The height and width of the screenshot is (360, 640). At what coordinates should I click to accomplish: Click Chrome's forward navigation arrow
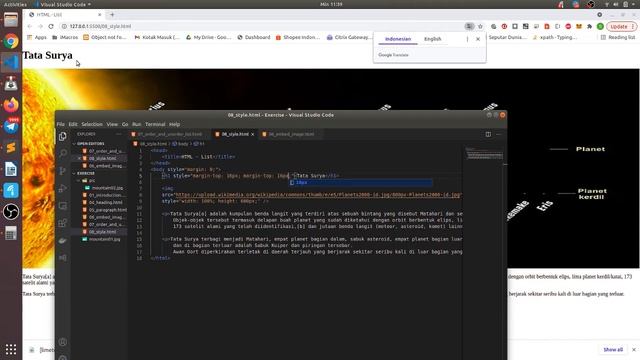tap(40, 26)
